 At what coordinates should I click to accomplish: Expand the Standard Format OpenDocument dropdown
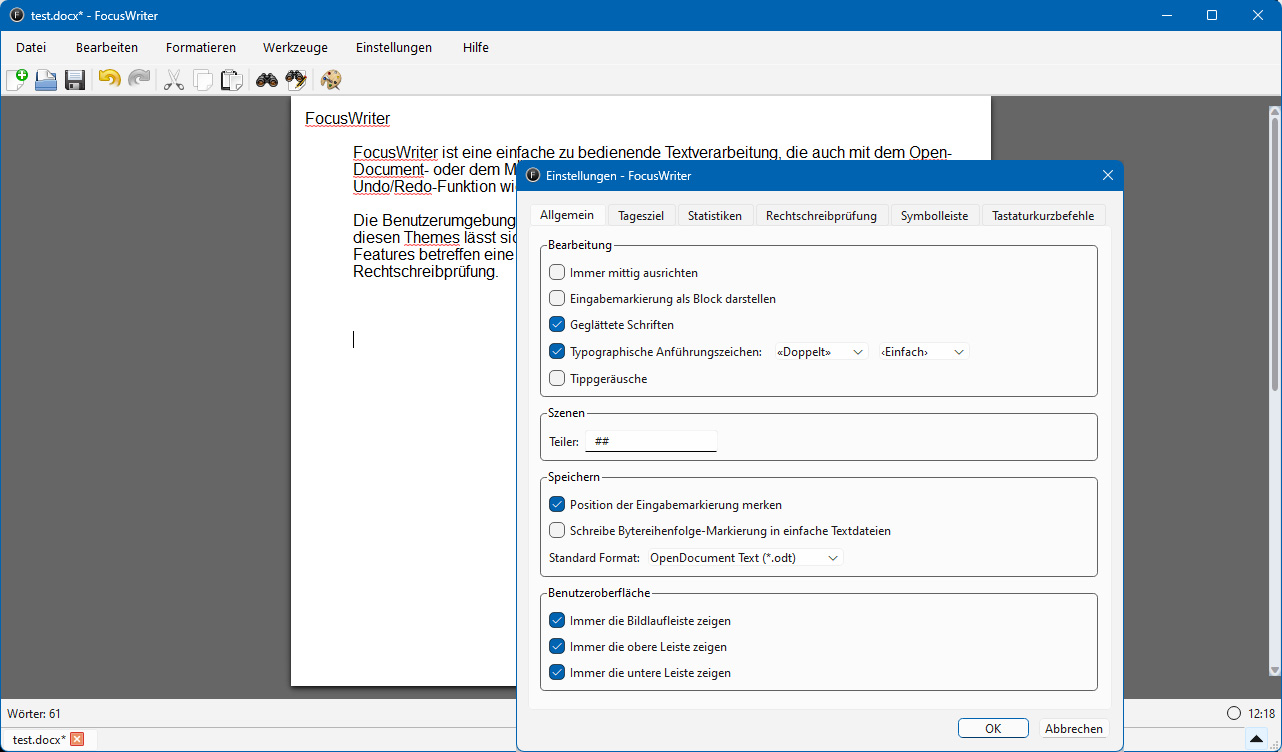pyautogui.click(x=745, y=558)
